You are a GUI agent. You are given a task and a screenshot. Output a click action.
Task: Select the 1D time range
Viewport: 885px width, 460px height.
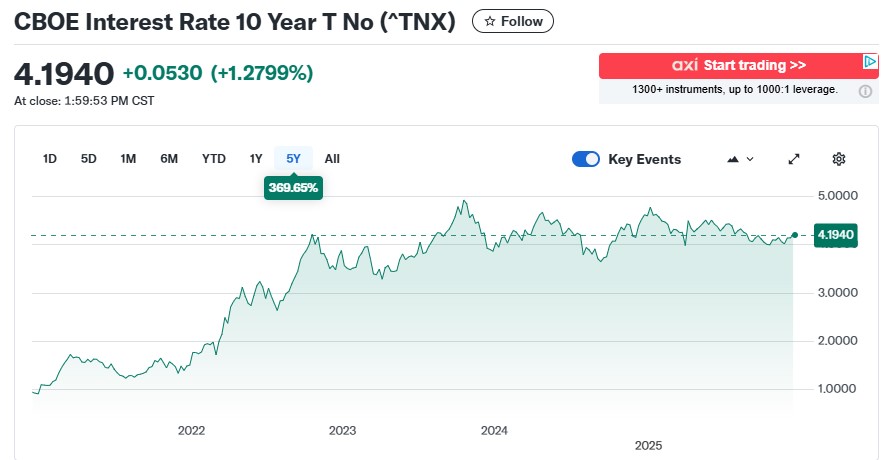pyautogui.click(x=50, y=159)
